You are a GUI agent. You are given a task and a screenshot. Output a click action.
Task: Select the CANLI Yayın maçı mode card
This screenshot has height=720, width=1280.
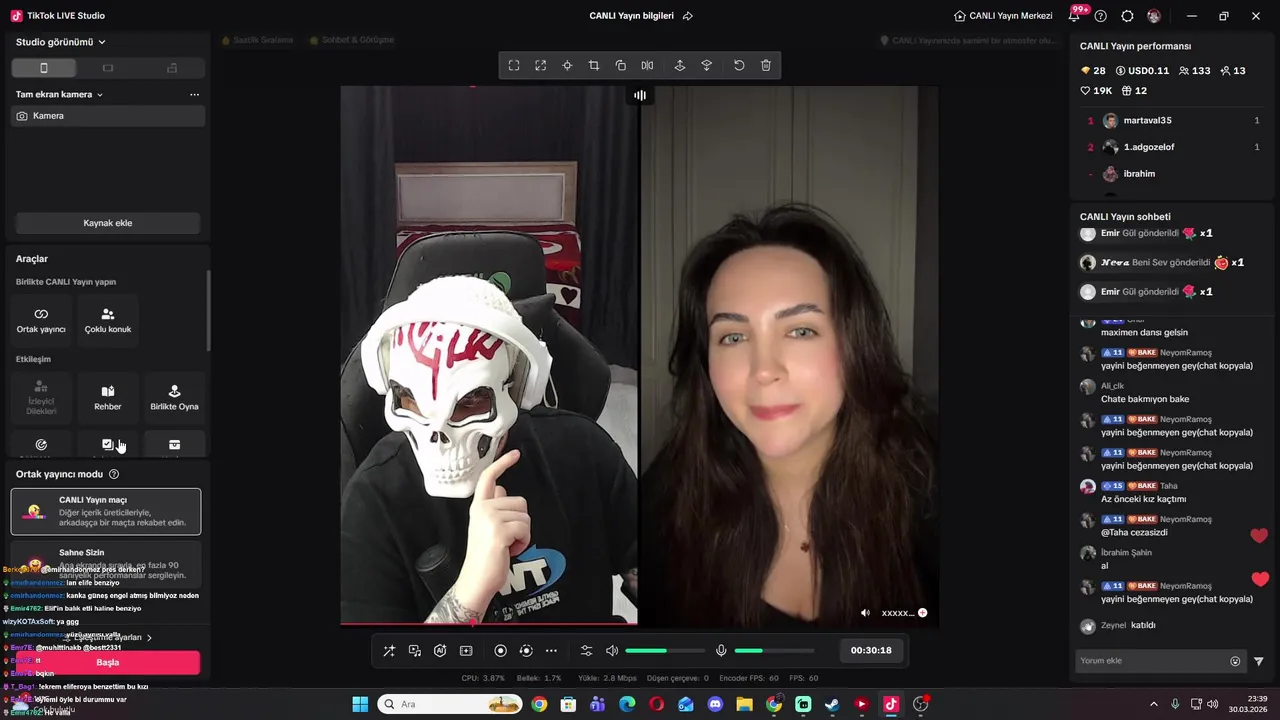click(106, 511)
